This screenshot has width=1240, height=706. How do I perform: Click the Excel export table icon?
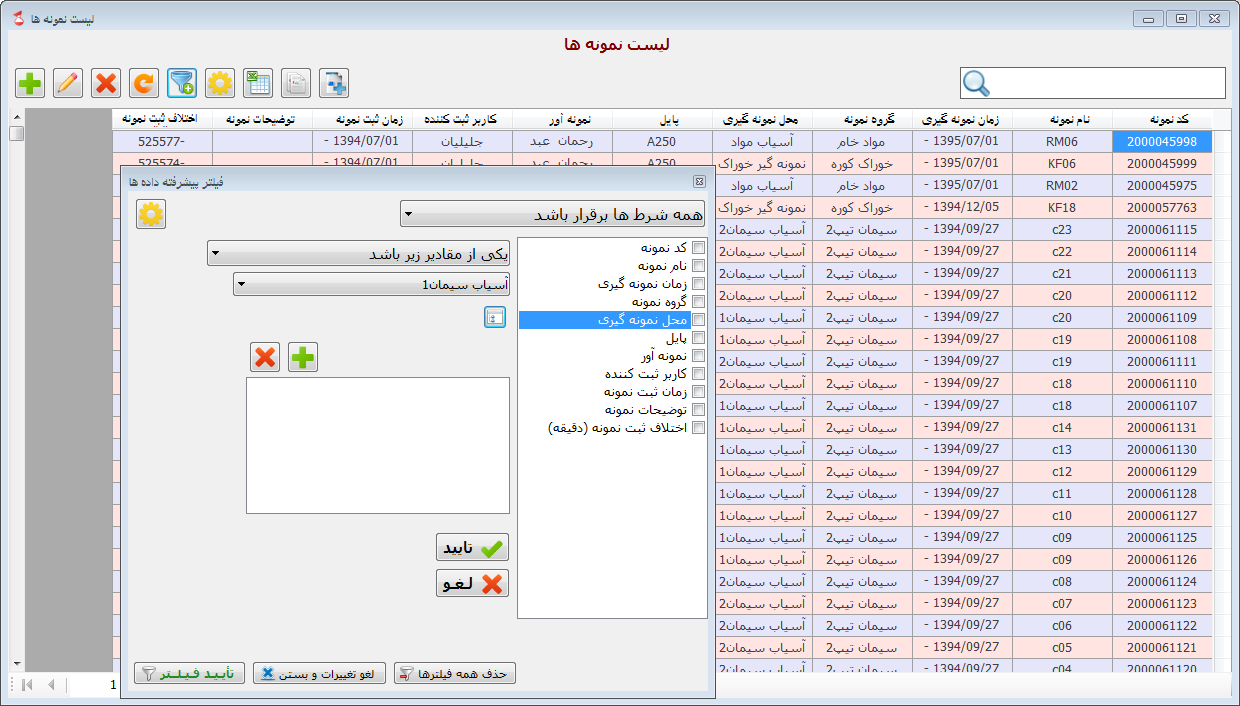[258, 83]
